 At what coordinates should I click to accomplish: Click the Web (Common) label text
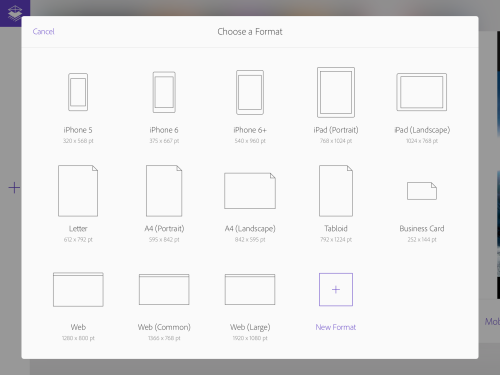(x=164, y=327)
